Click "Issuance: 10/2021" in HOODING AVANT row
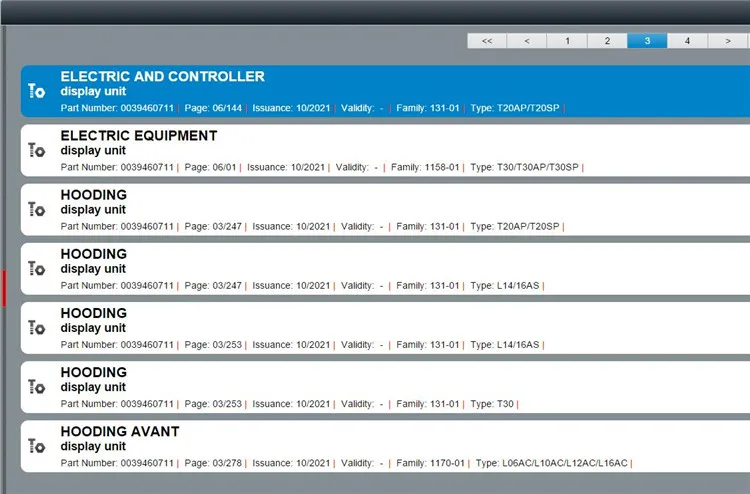750x494 pixels. (291, 463)
